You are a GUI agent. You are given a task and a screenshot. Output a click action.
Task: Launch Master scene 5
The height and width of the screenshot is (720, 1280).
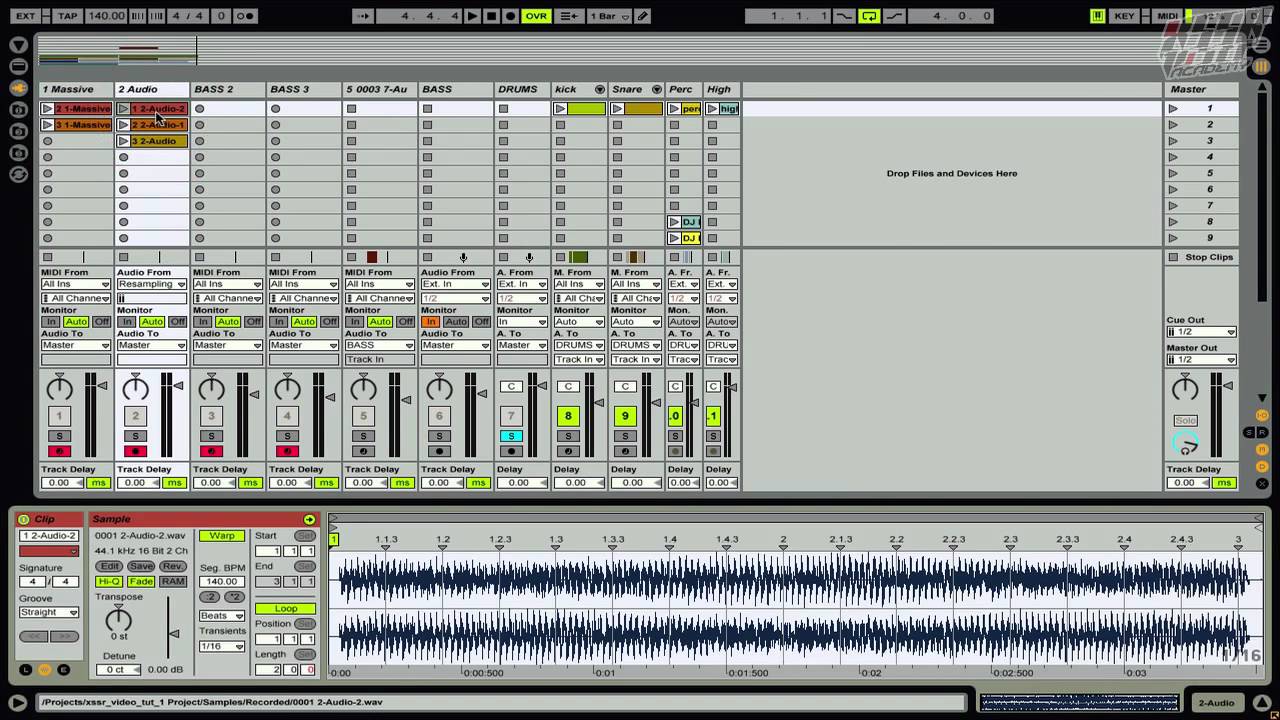(1172, 173)
